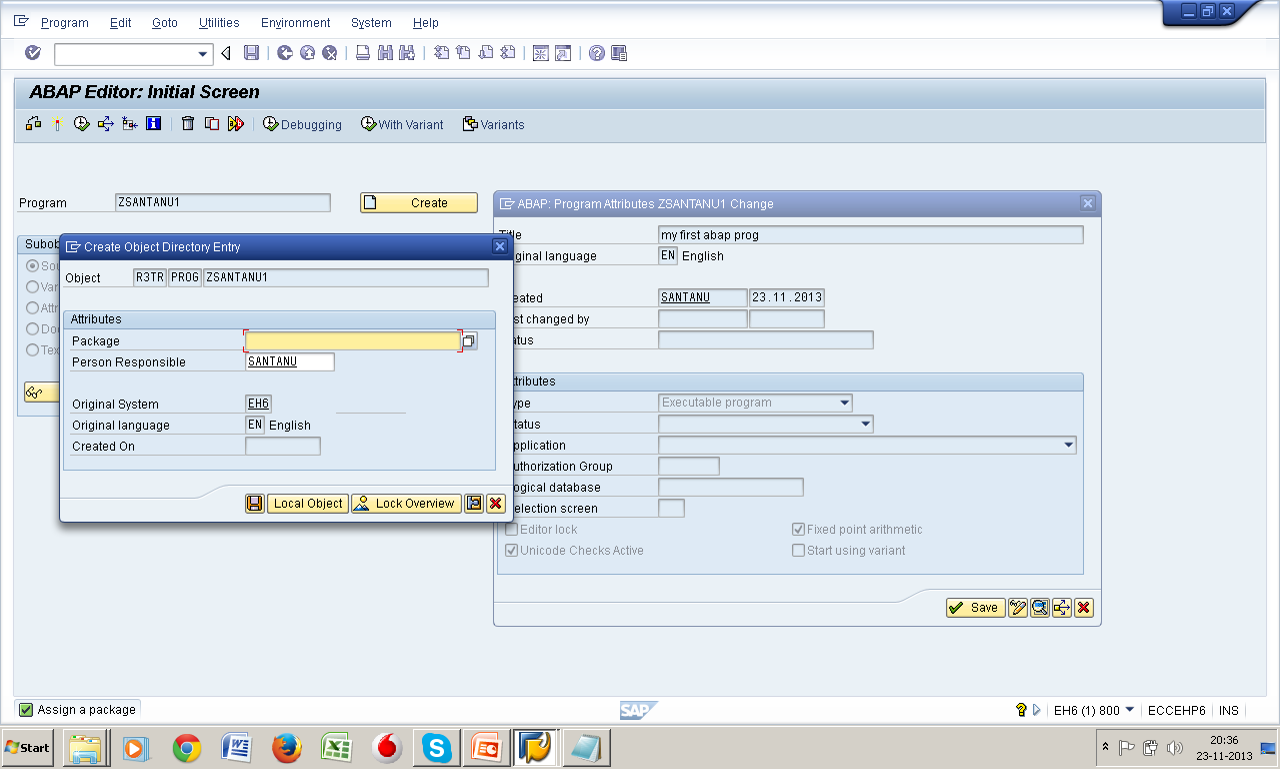
Task: Expand the status bar fields arrow
Action: coord(1037,710)
